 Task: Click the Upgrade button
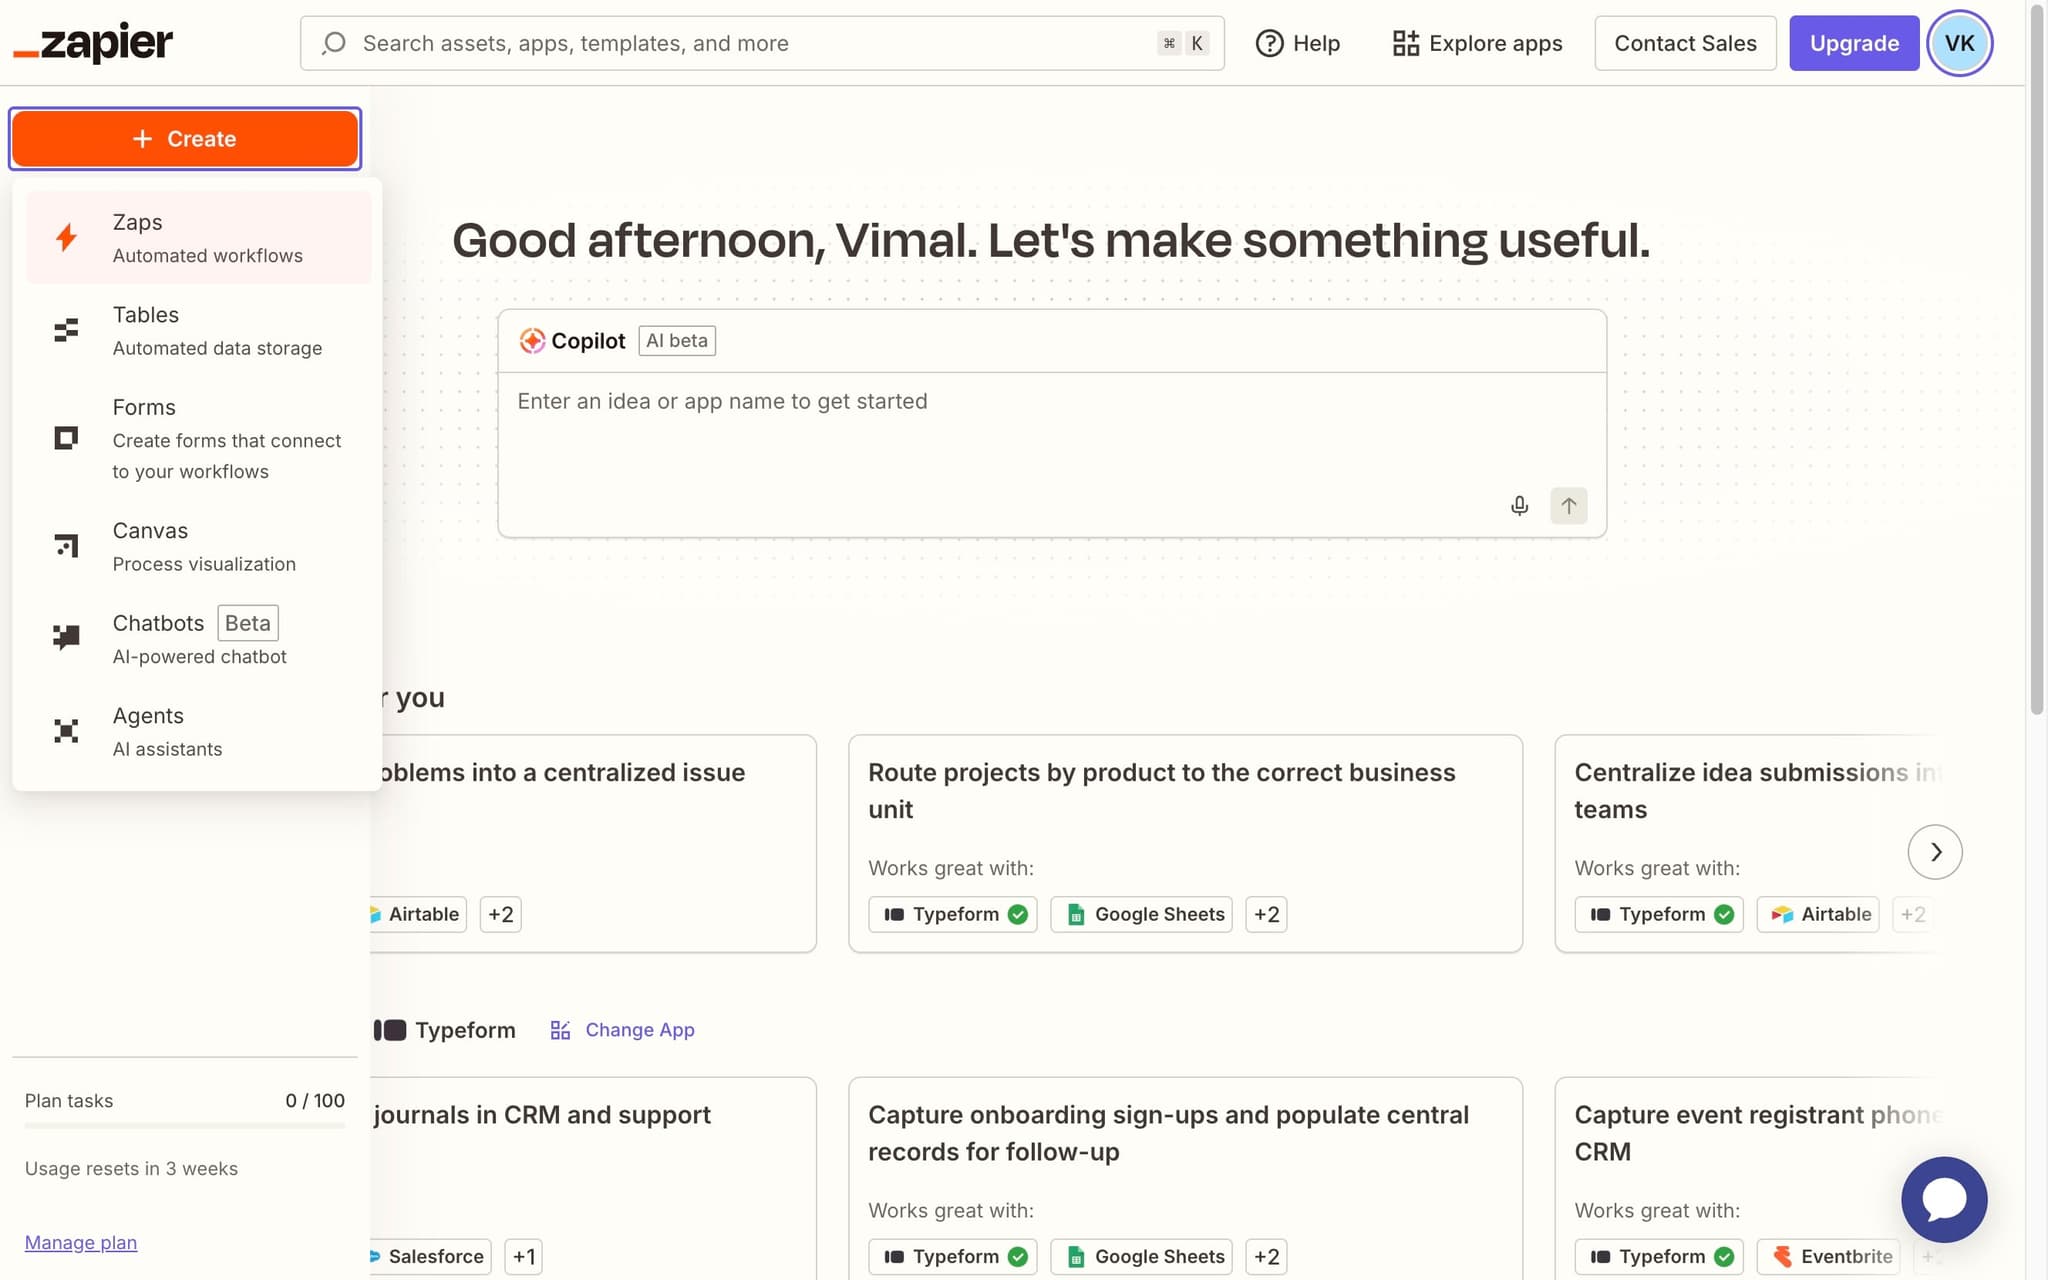click(1853, 43)
